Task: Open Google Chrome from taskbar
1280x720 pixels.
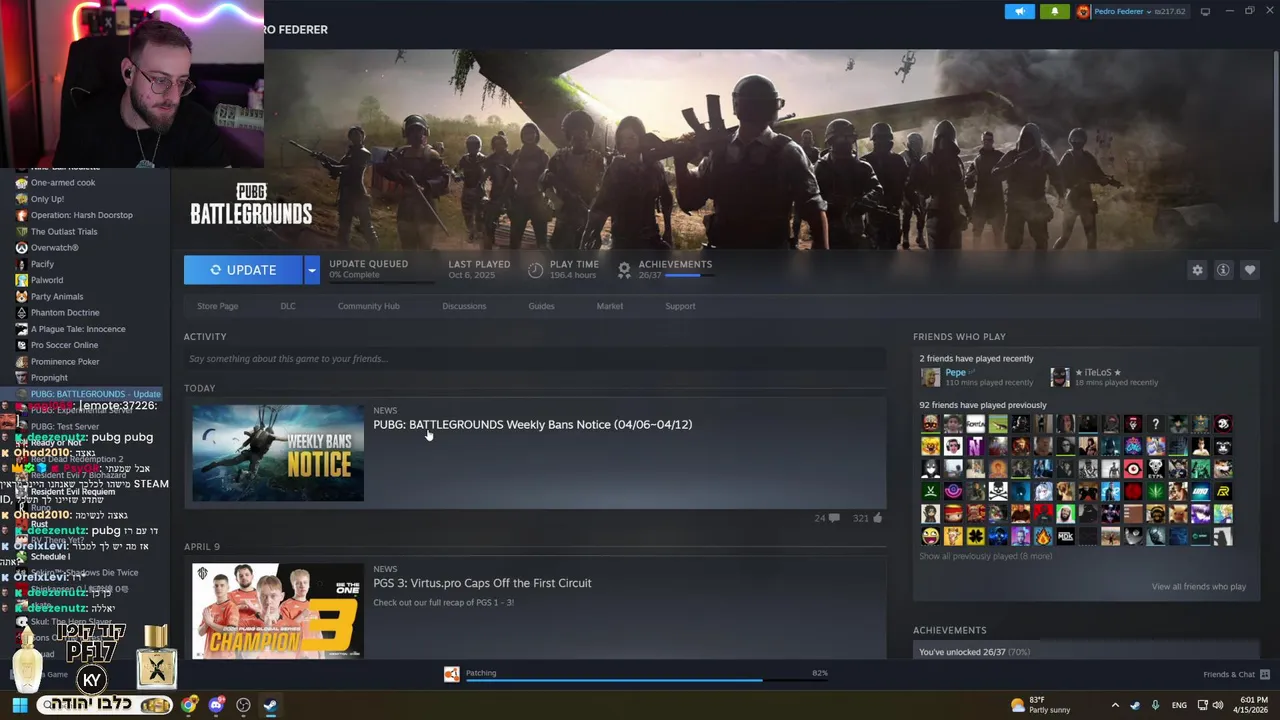Action: [x=189, y=705]
